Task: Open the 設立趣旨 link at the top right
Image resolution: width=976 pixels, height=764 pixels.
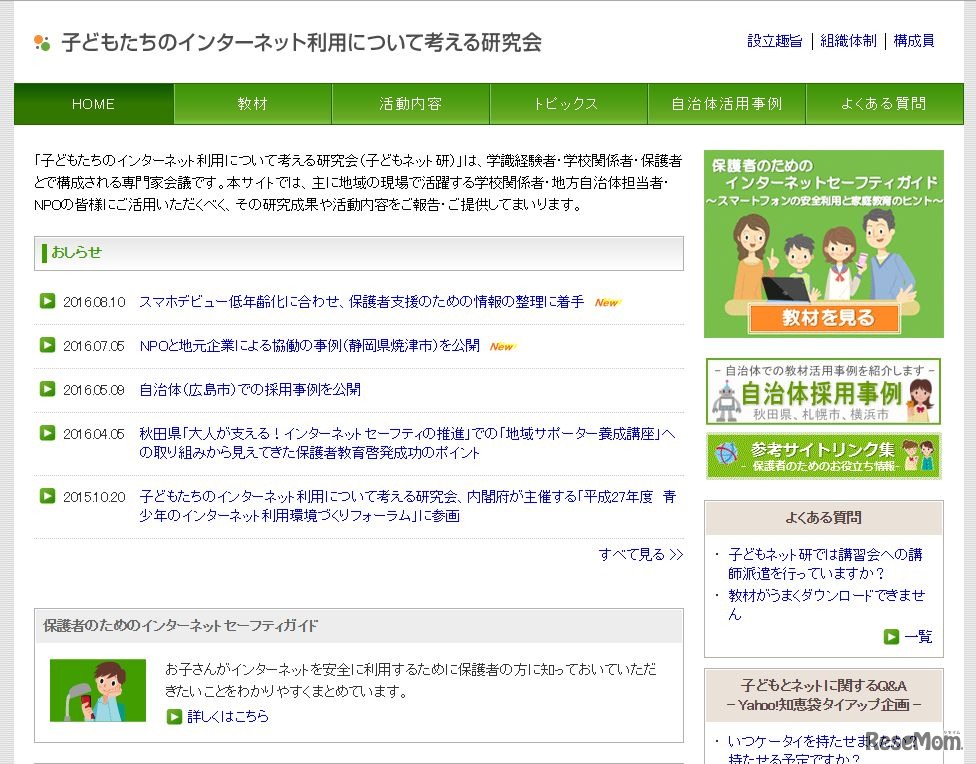Action: [774, 42]
